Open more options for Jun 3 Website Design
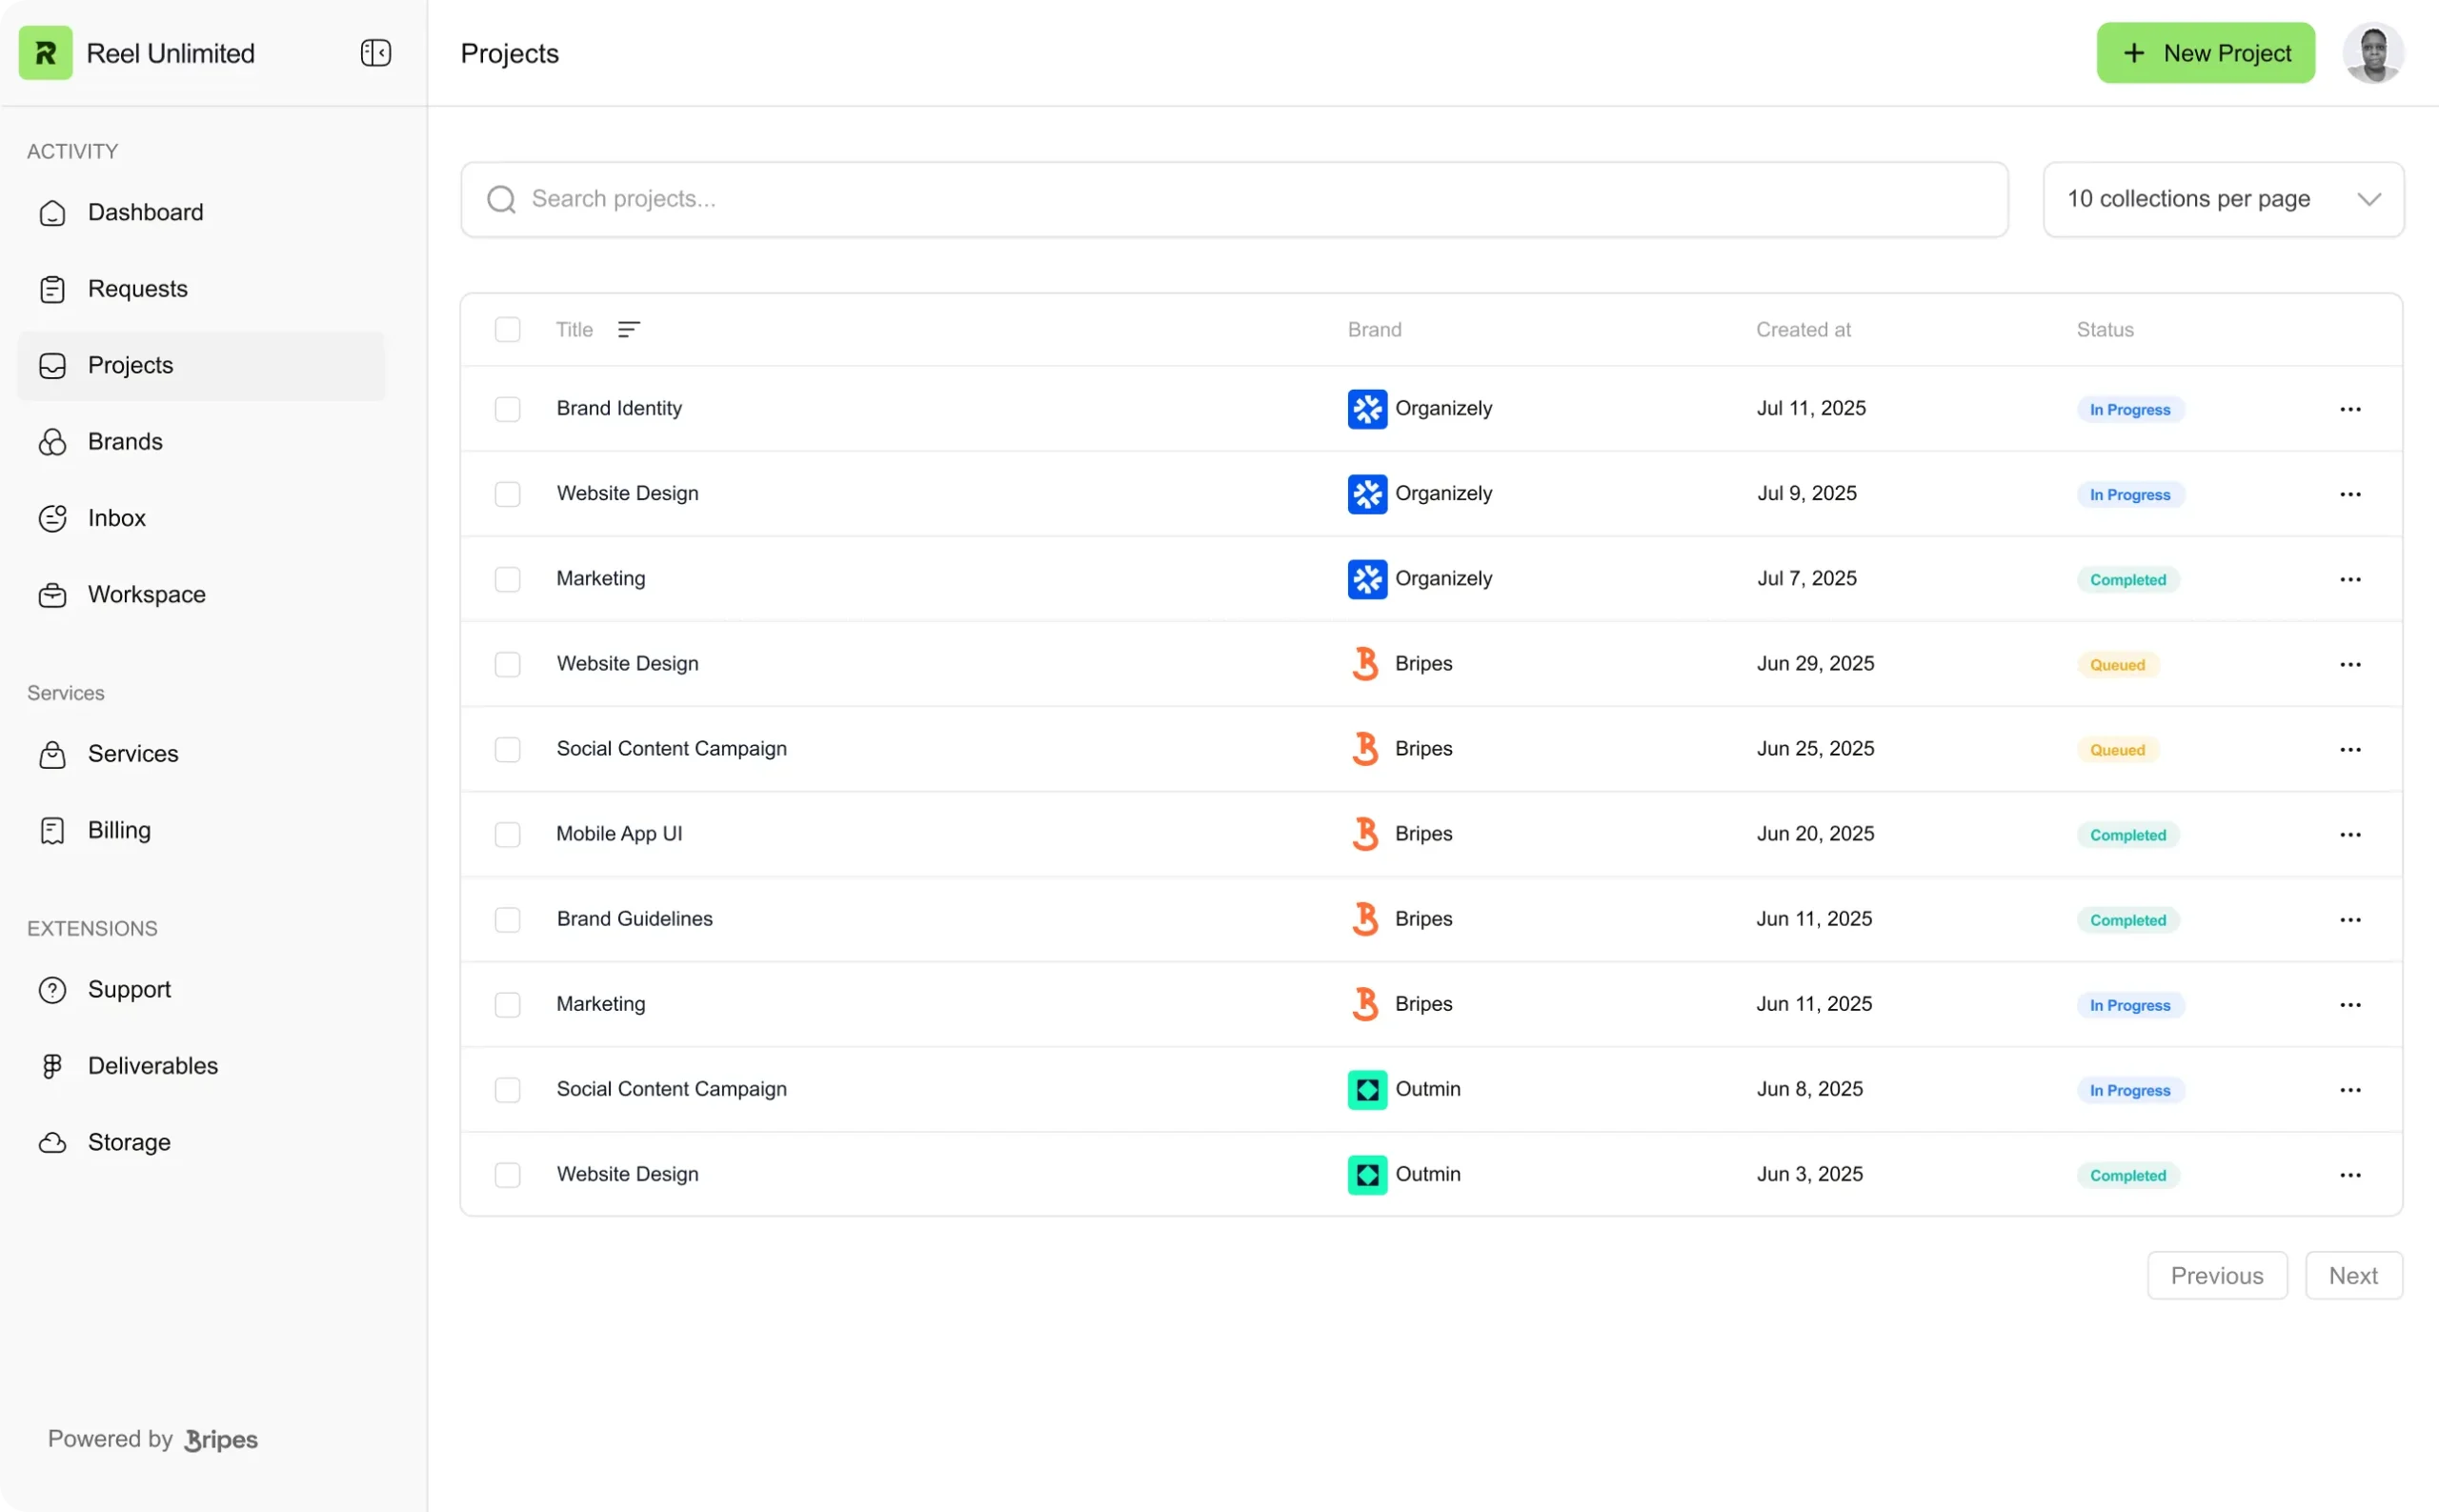Screen dimensions: 2439x1512 [x=2350, y=1175]
